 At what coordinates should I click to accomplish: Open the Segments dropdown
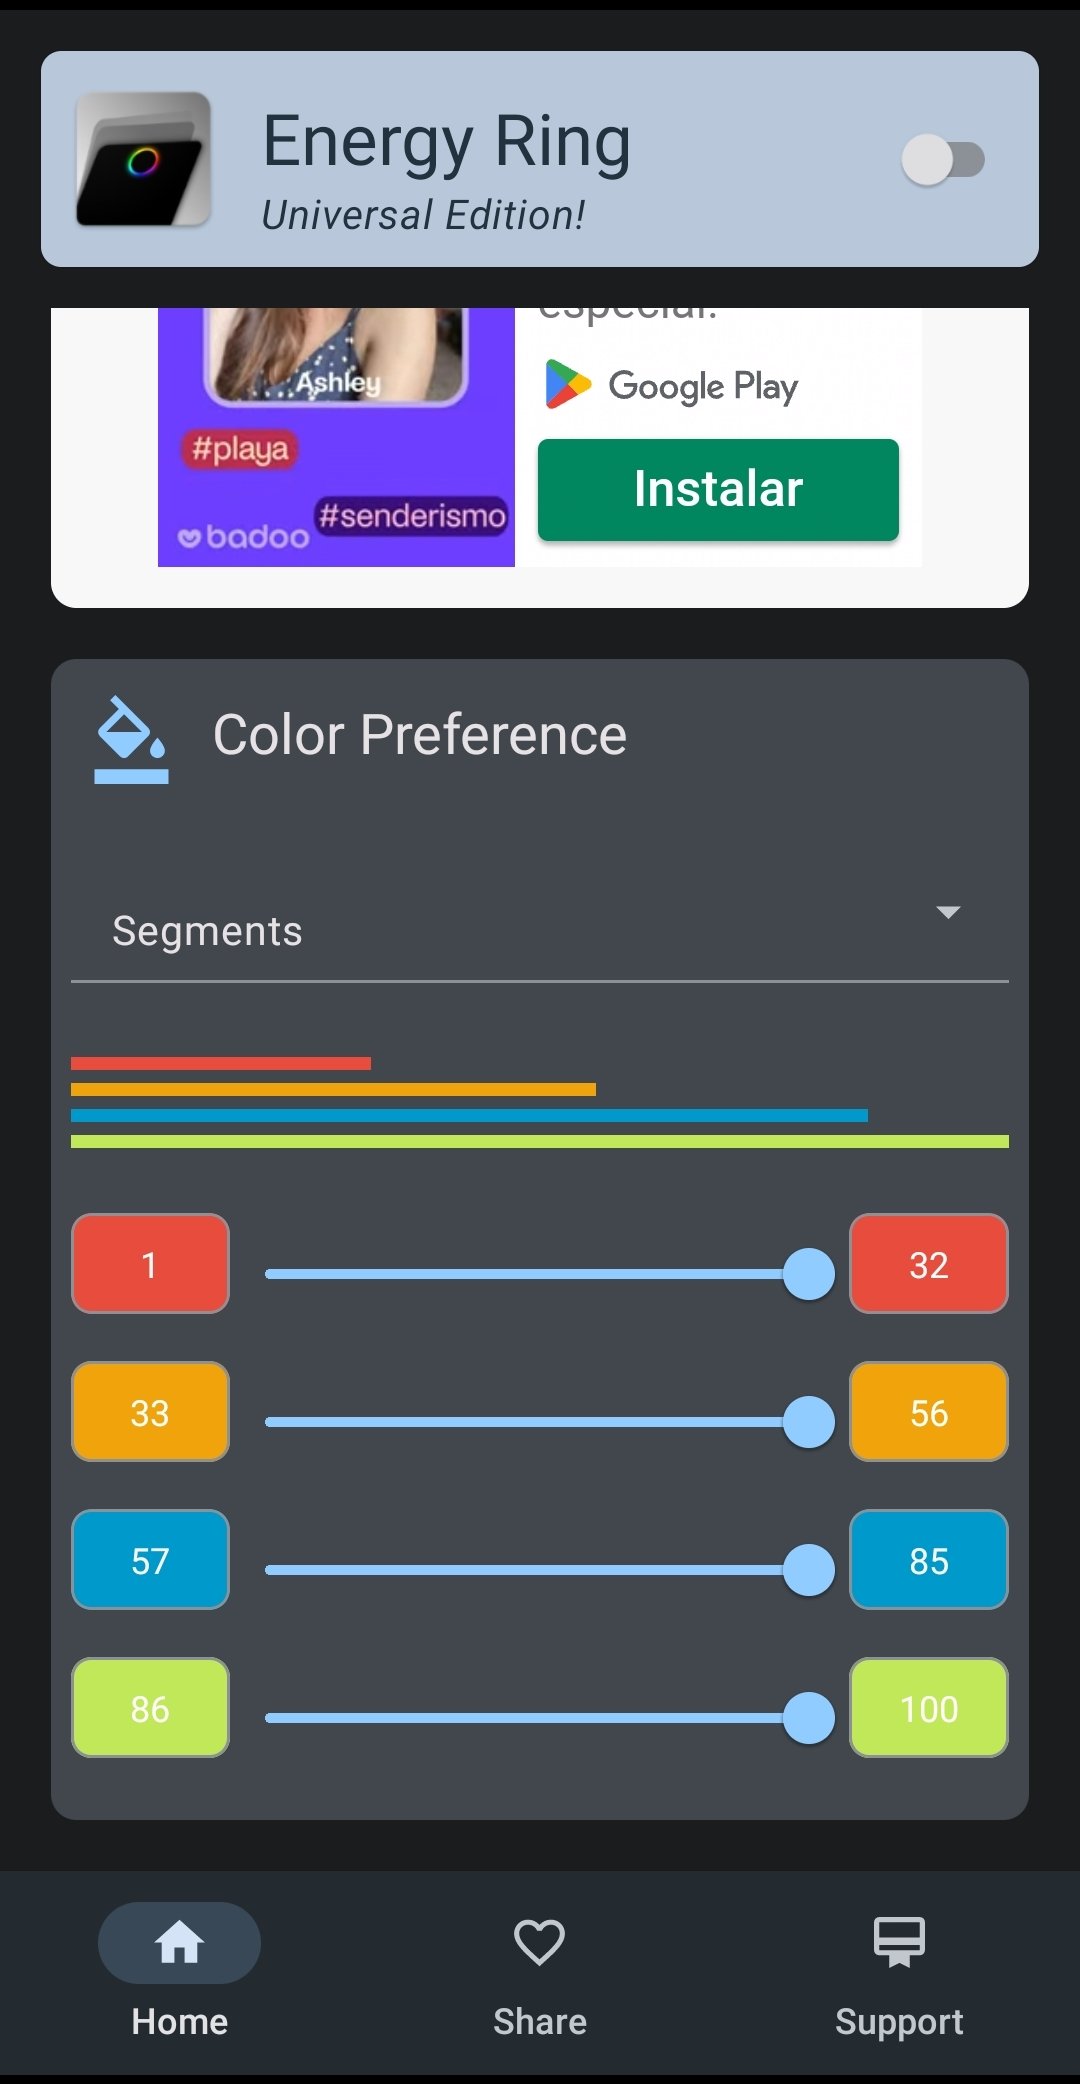540,931
